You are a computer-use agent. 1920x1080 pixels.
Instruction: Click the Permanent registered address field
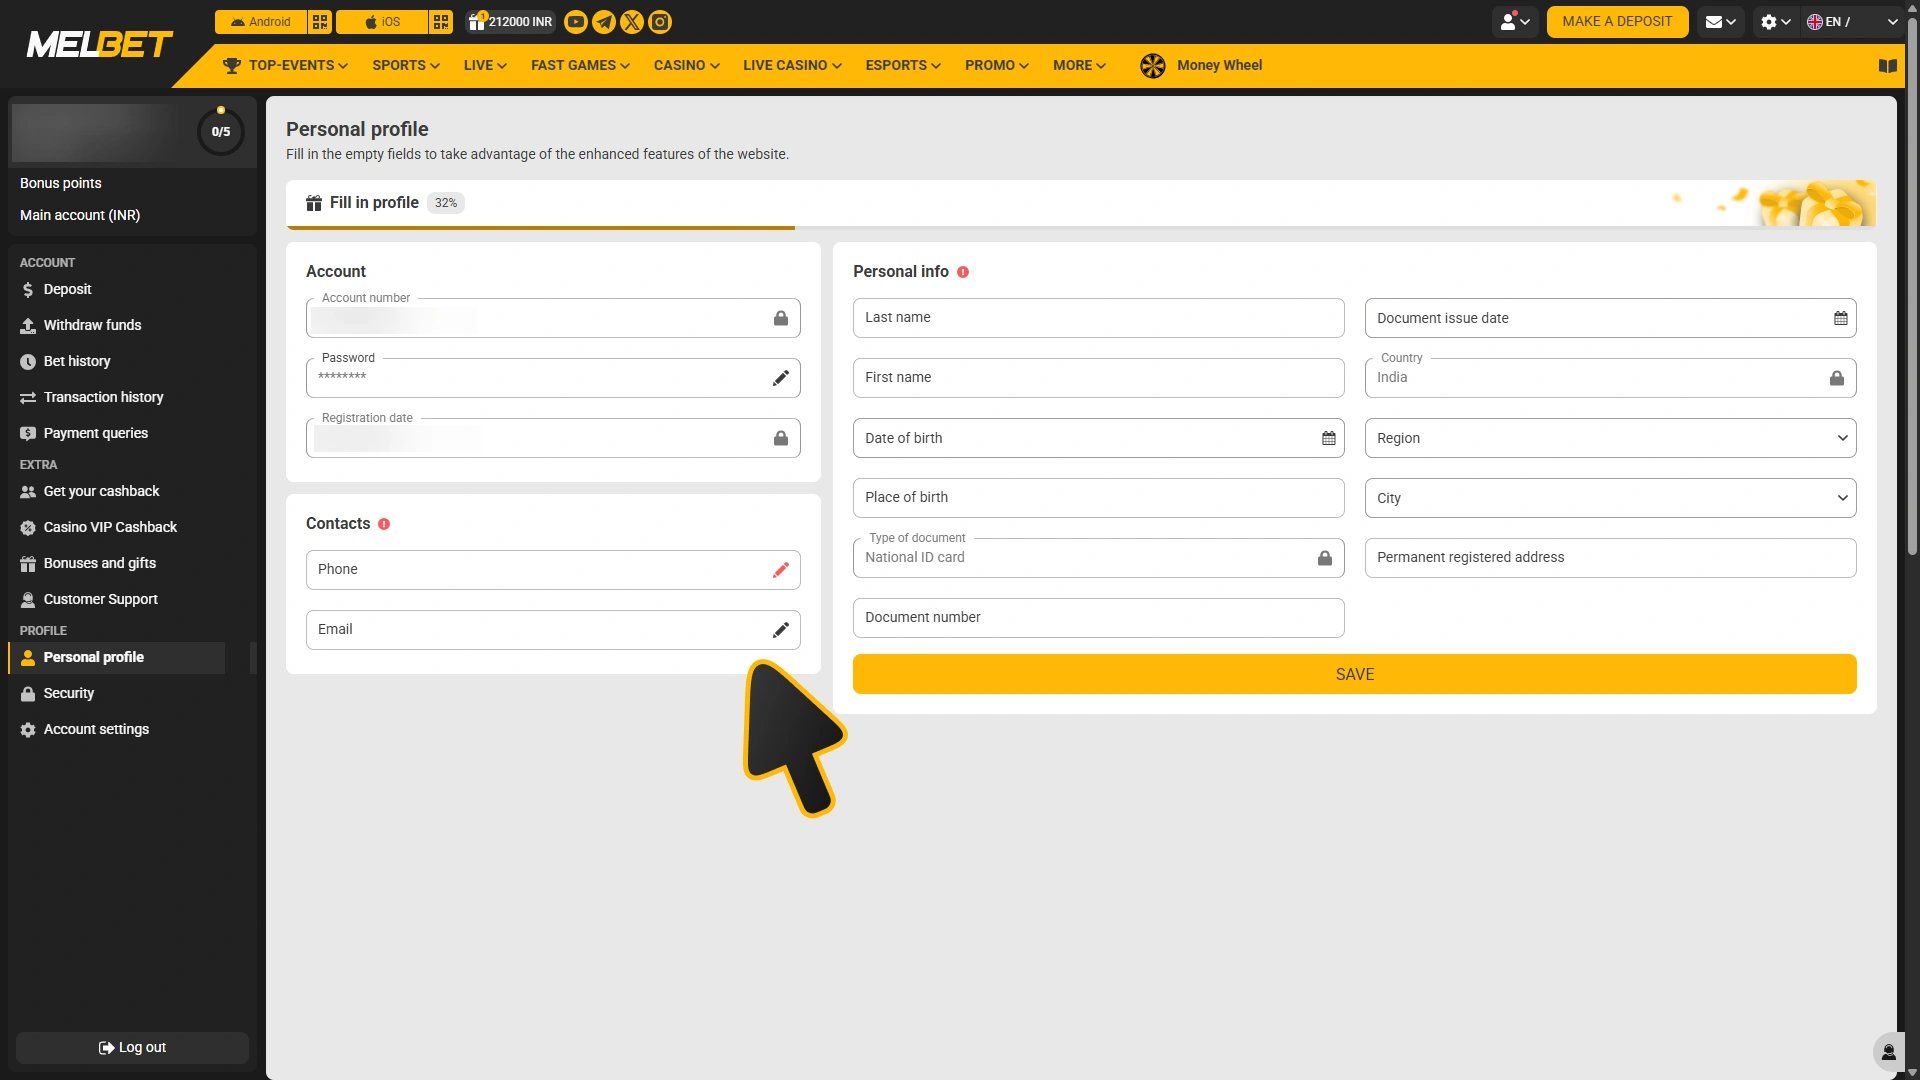pyautogui.click(x=1611, y=558)
